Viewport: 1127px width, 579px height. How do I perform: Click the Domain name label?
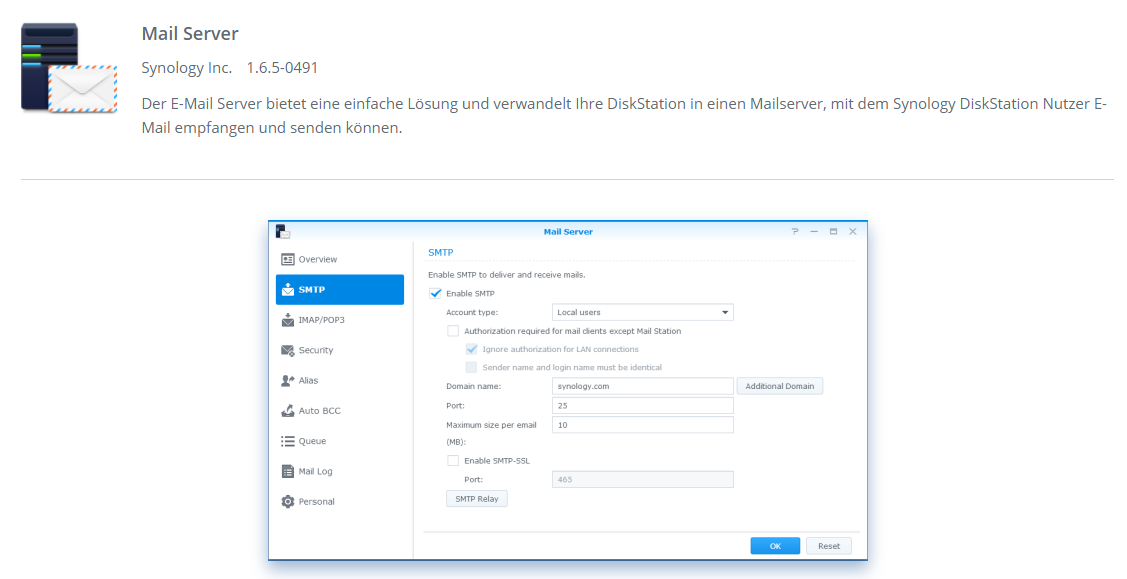click(474, 386)
